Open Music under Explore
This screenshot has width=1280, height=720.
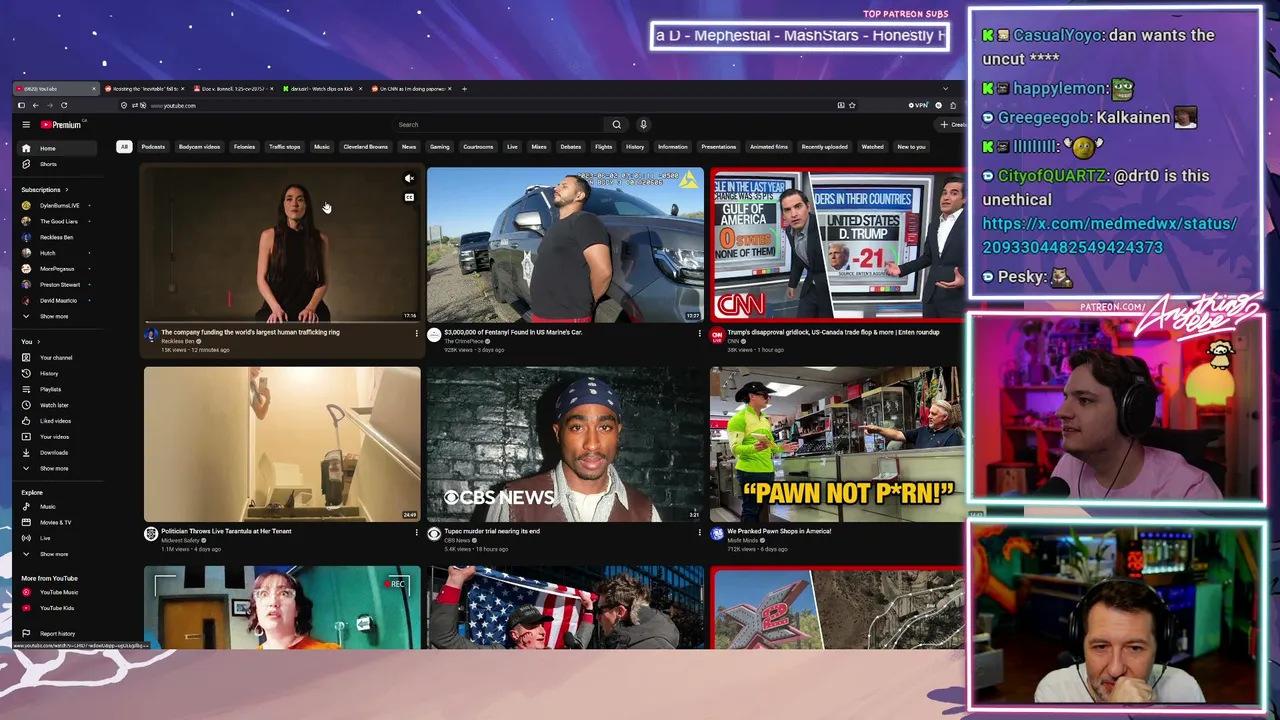56,507
